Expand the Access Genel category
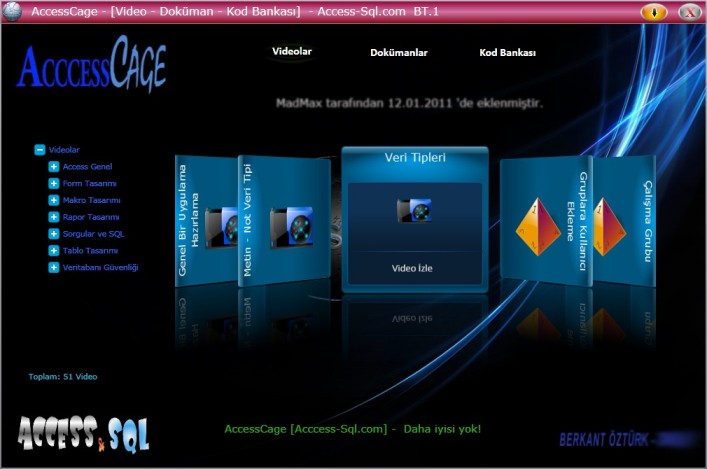707x469 pixels. (54, 166)
